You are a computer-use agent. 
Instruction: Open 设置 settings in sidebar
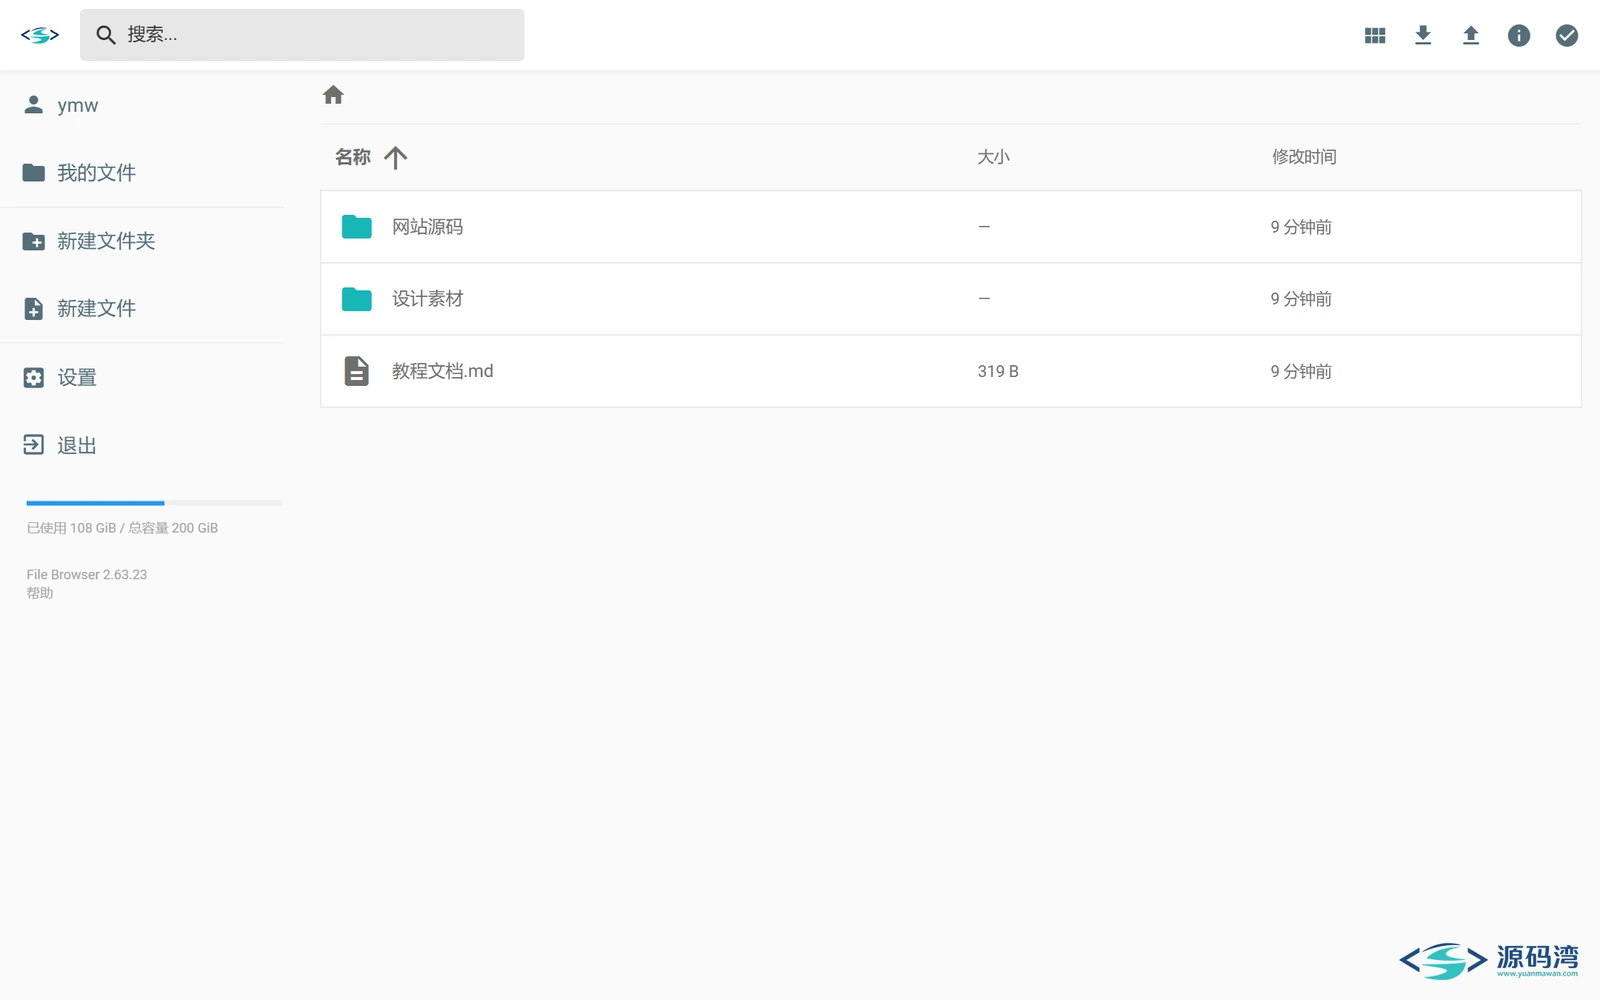coord(144,378)
